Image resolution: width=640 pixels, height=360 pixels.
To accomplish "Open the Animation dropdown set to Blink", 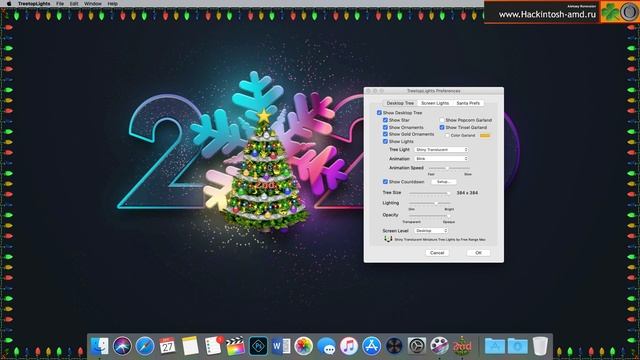I will 441,159.
